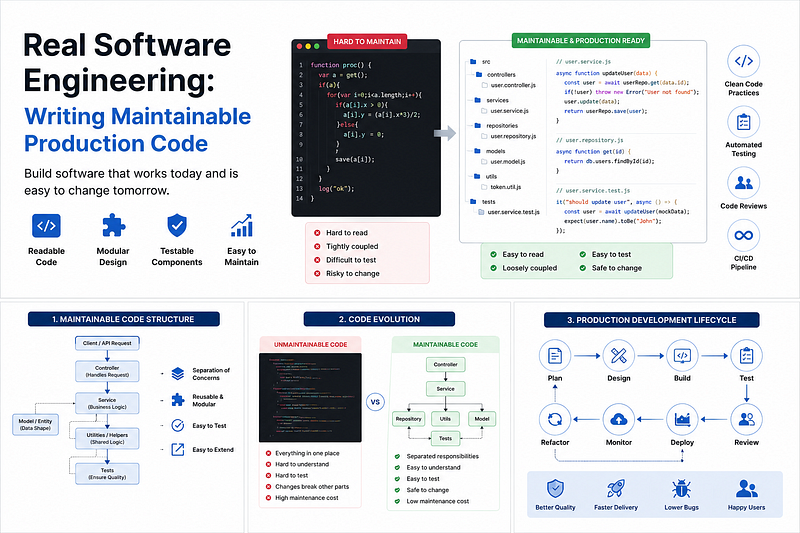Click the 'Safe to change' text in green box
This screenshot has width=800, height=533.
point(617,268)
